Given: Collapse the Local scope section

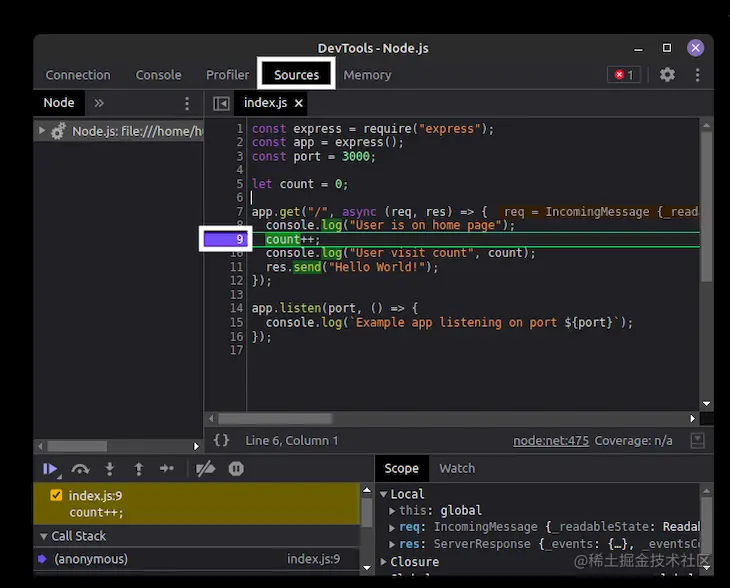Looking at the screenshot, I should (x=384, y=494).
